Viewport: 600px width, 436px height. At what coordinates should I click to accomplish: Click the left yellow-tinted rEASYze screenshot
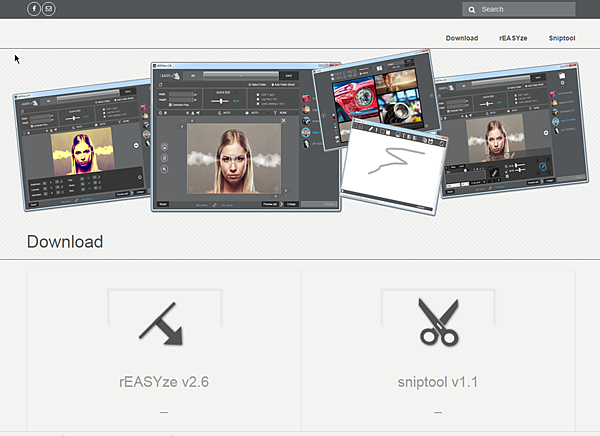[82, 145]
